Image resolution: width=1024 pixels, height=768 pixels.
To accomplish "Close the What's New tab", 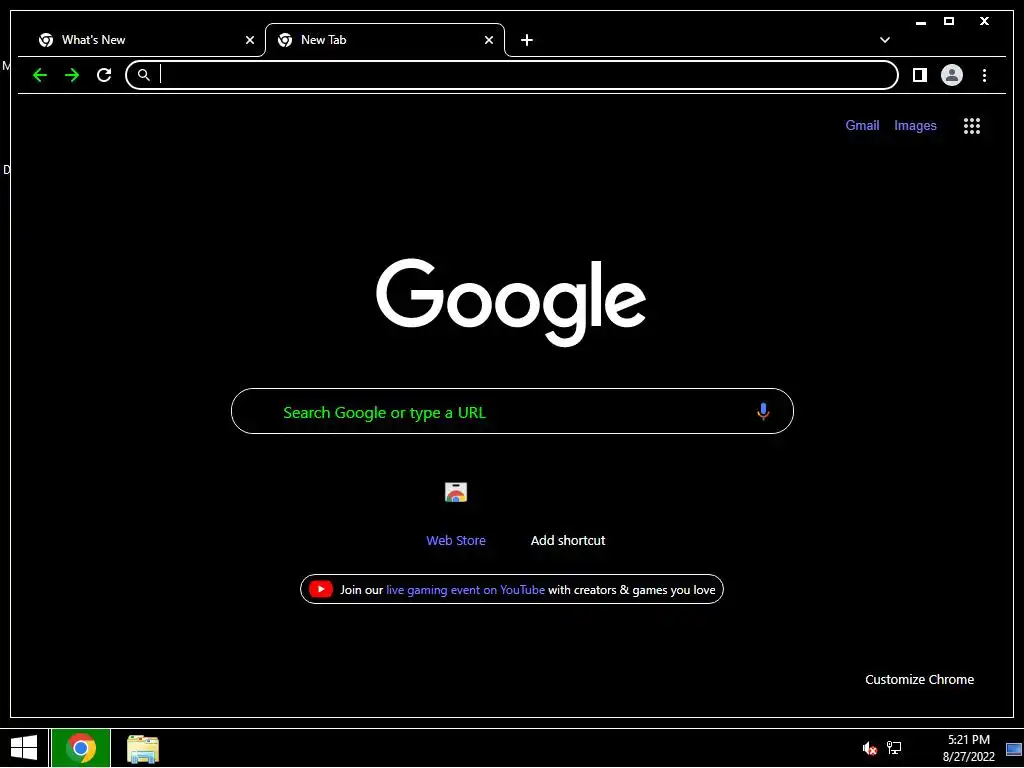I will 249,40.
